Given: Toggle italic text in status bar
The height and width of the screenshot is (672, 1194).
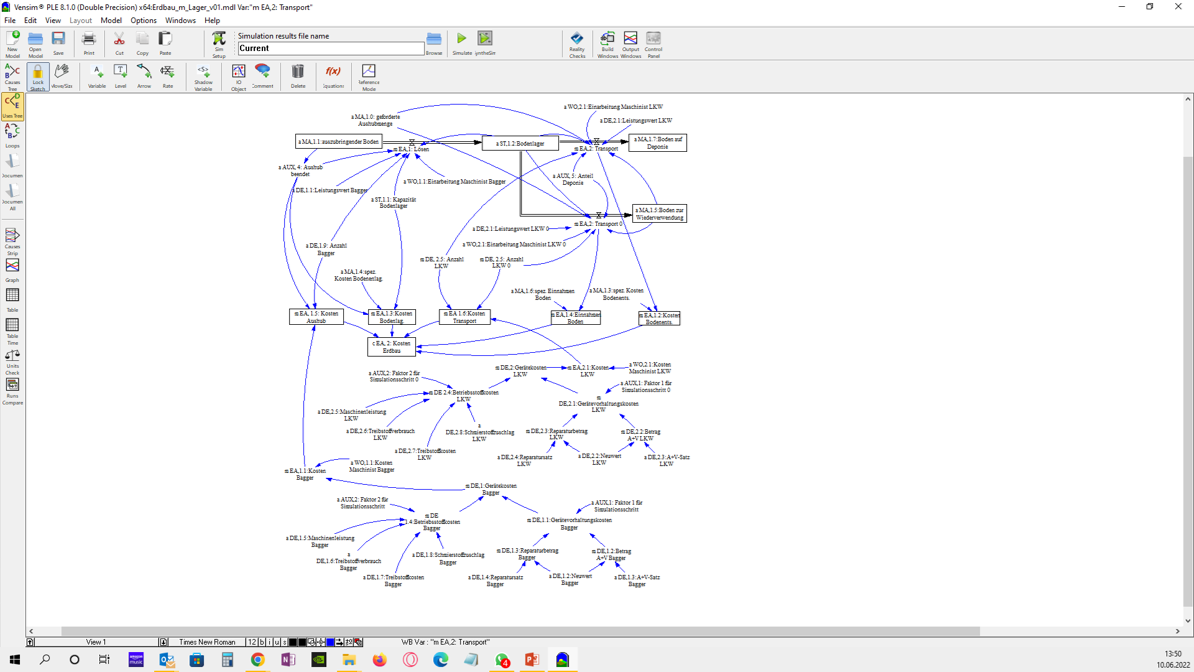Looking at the screenshot, I should click(x=270, y=642).
